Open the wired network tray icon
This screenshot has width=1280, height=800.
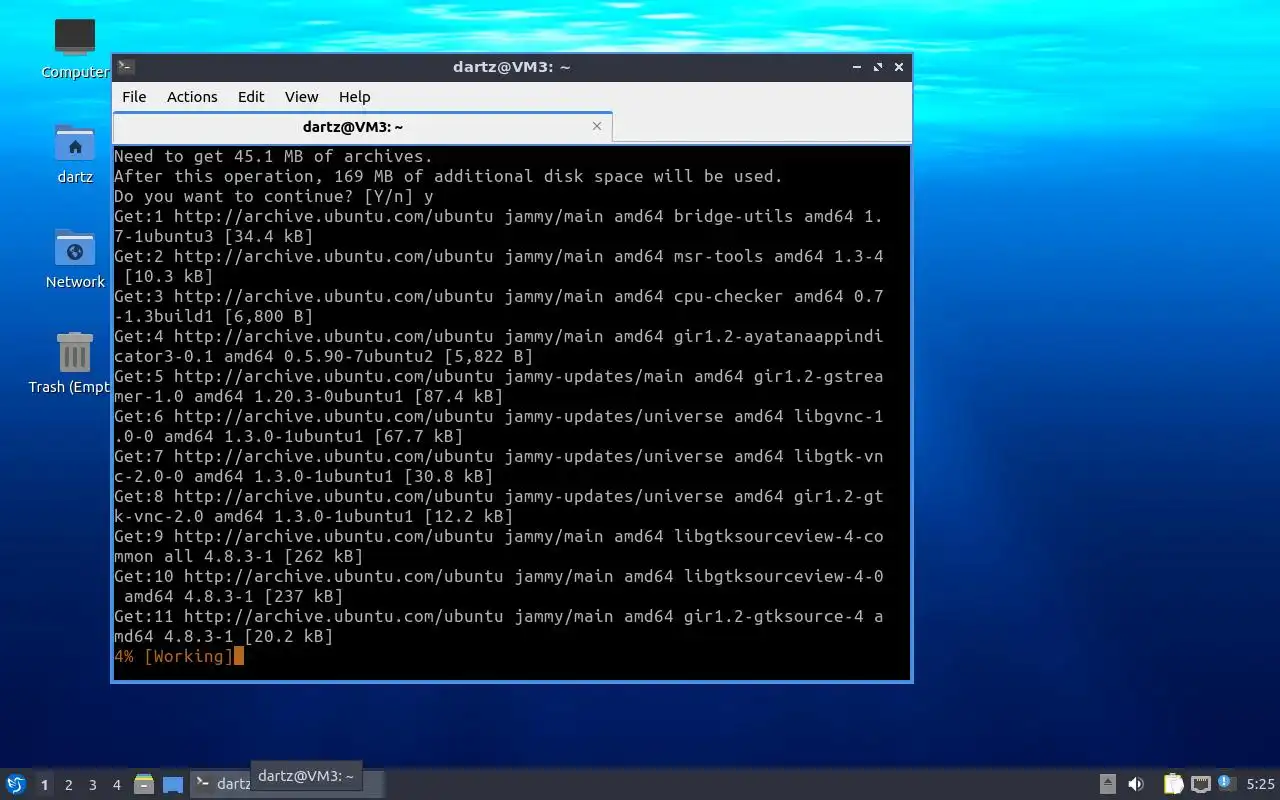point(1201,784)
